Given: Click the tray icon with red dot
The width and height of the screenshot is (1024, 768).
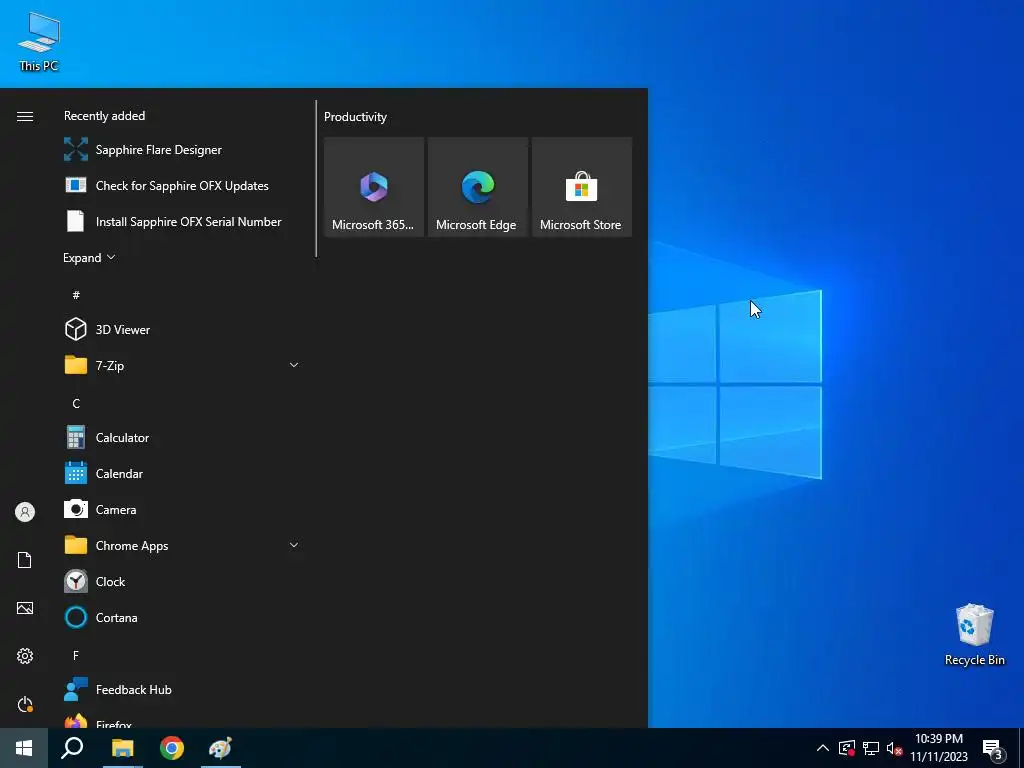Looking at the screenshot, I should [x=847, y=748].
